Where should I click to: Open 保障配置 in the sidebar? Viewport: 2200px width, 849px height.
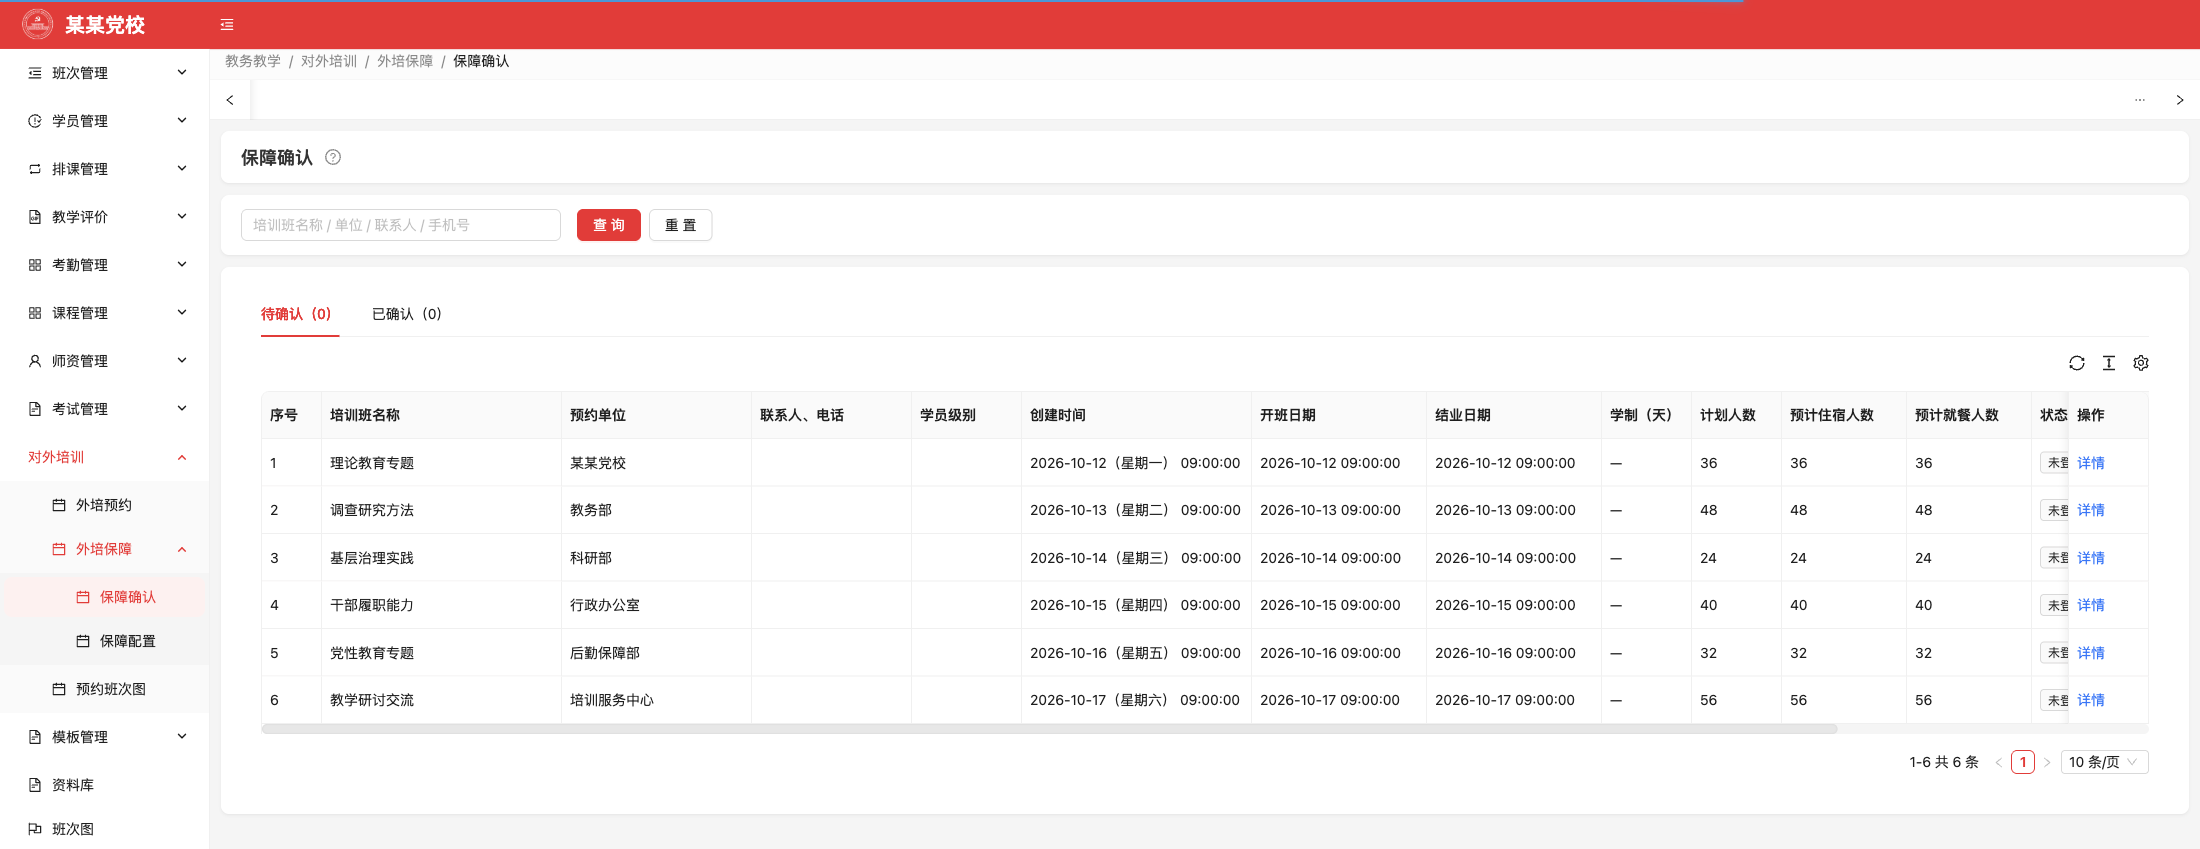tap(128, 641)
